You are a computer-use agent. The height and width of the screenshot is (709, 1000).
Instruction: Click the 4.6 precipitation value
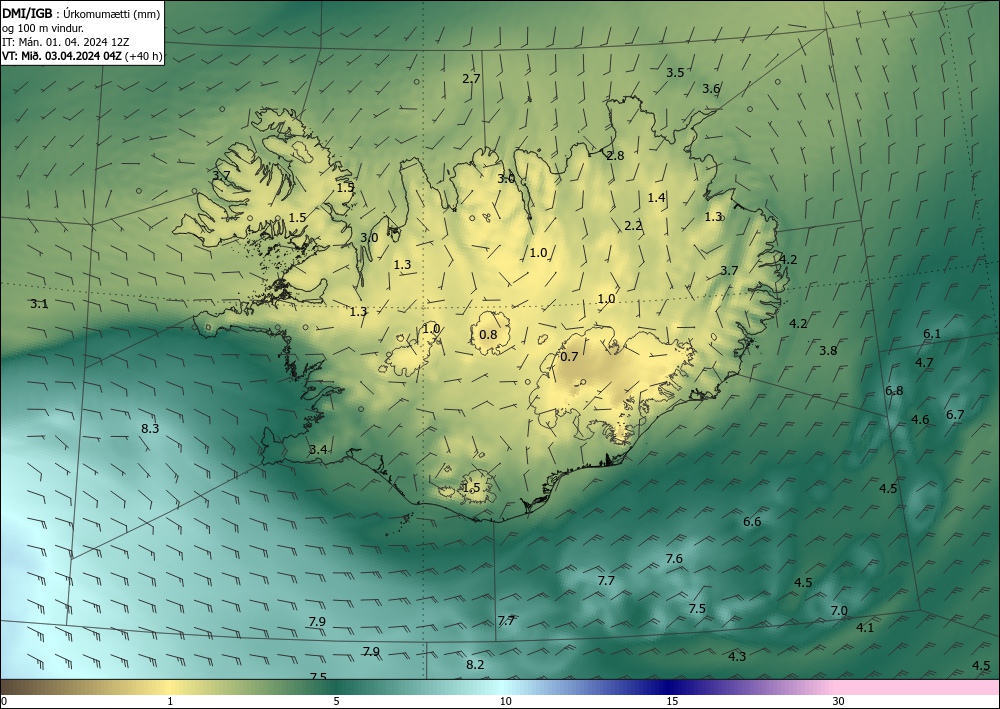coord(920,420)
